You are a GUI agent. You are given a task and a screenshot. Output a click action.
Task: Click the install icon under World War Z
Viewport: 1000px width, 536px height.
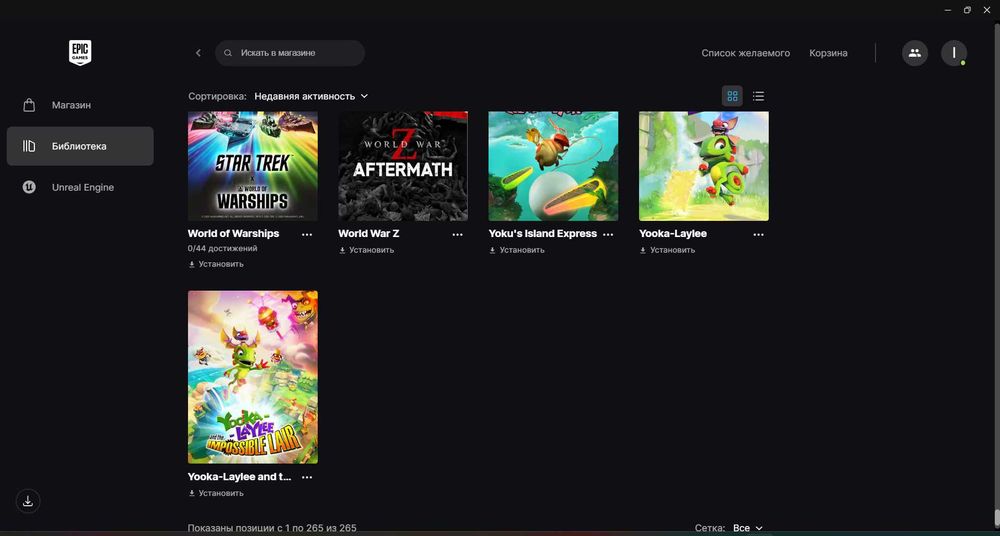(x=342, y=250)
